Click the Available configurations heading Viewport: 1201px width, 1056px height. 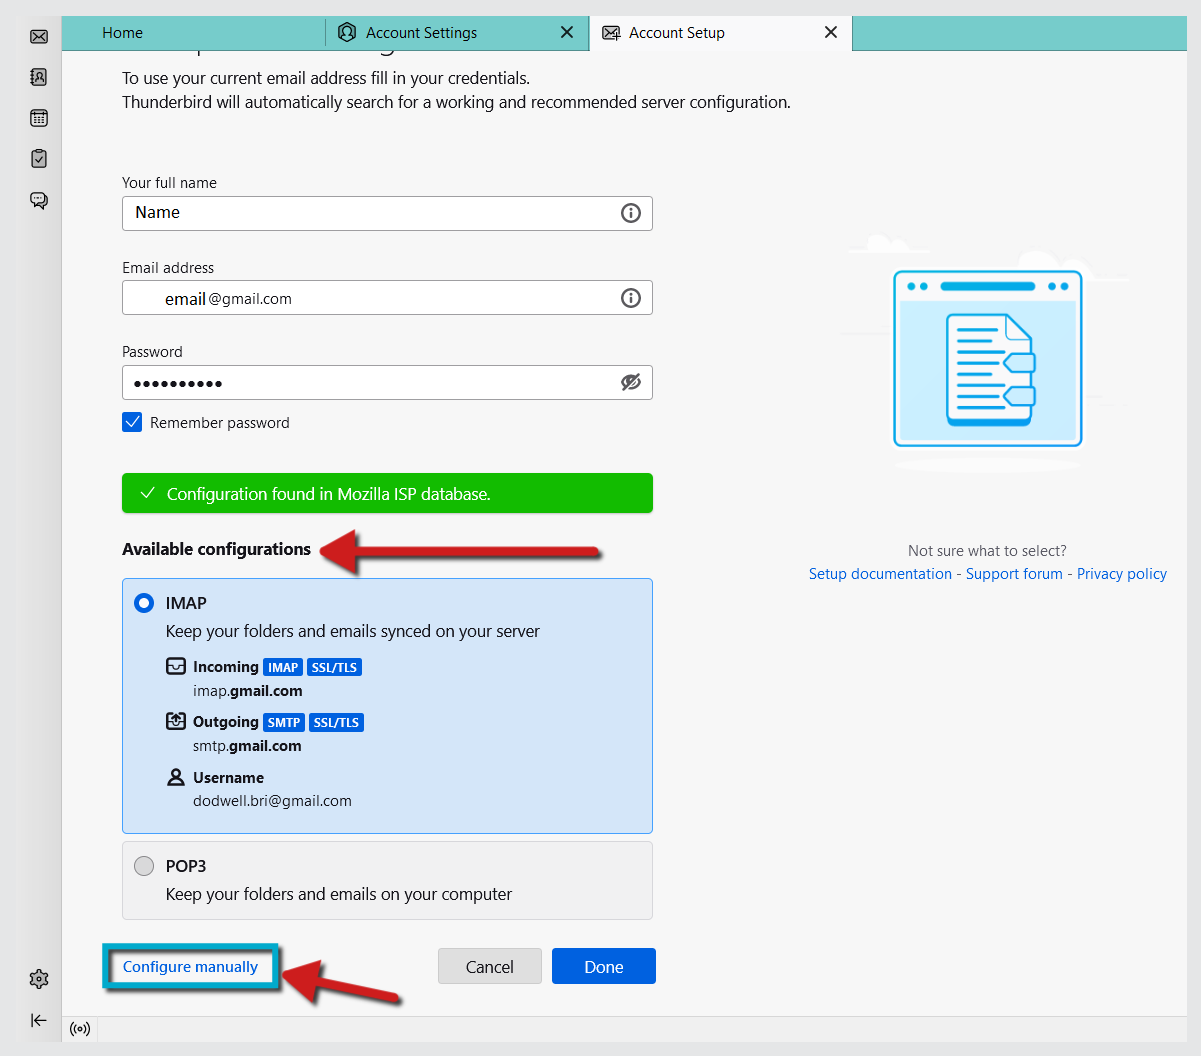point(216,549)
